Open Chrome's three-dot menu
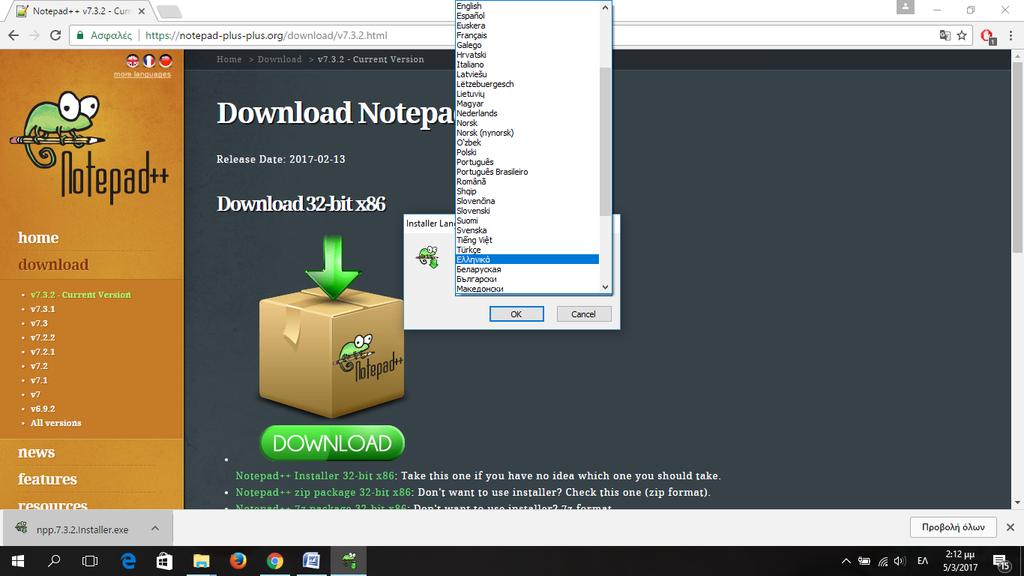Screen dimensions: 1024x576 click(x=1011, y=35)
